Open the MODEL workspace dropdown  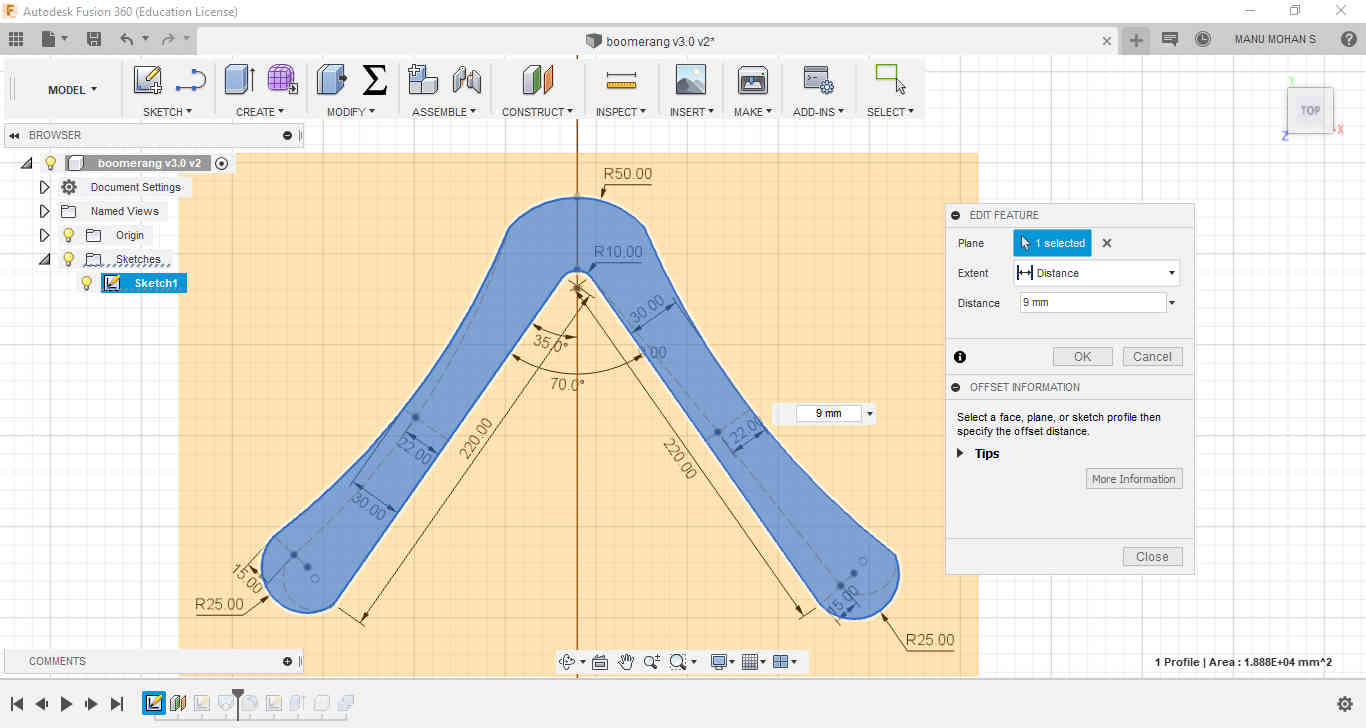[x=72, y=90]
